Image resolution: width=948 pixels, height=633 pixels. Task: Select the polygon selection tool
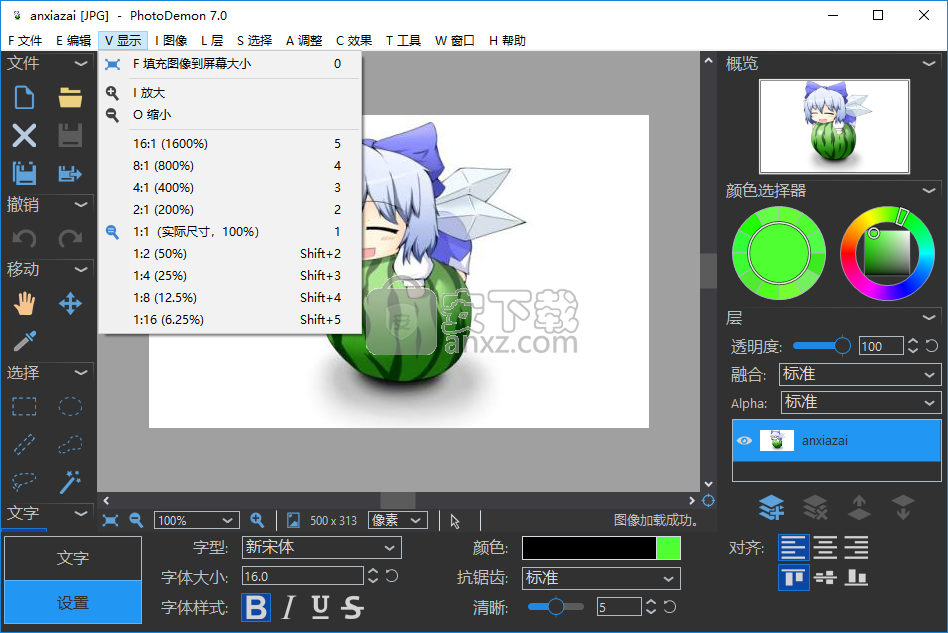[x=70, y=444]
